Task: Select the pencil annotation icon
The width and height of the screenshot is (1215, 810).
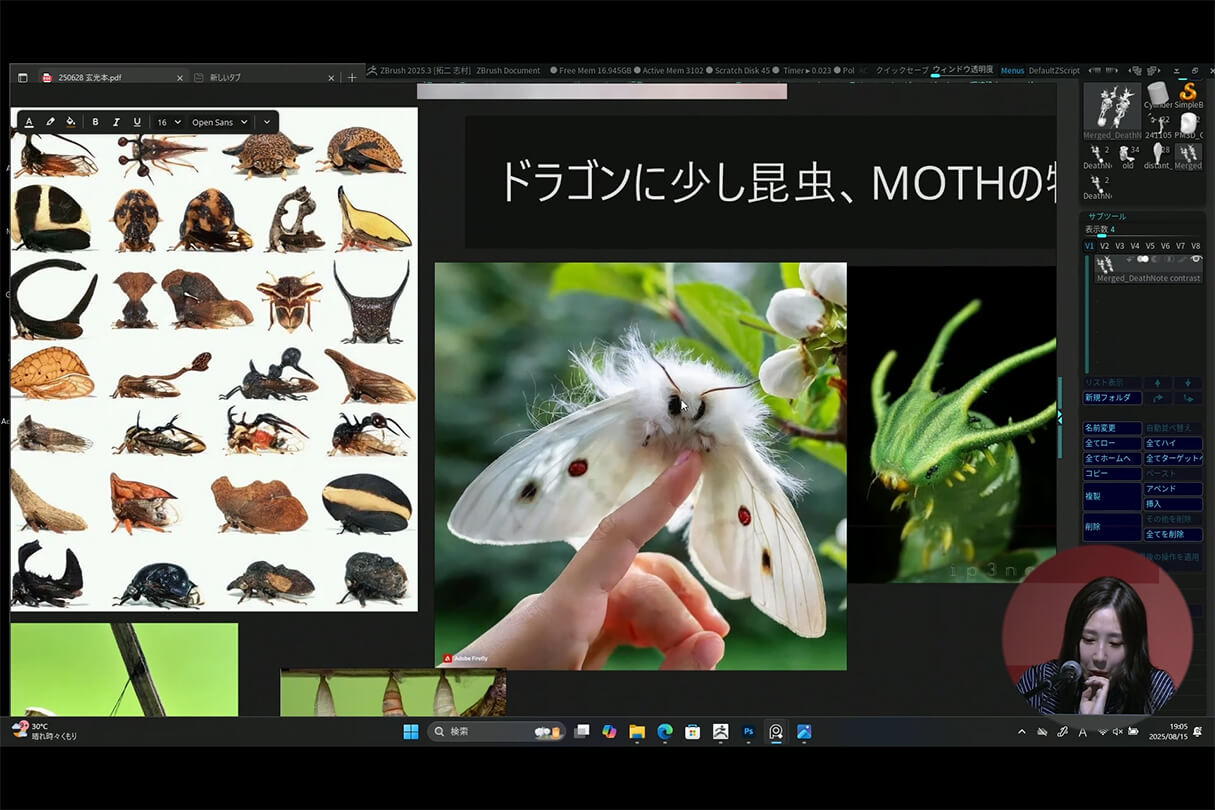Action: 48,121
